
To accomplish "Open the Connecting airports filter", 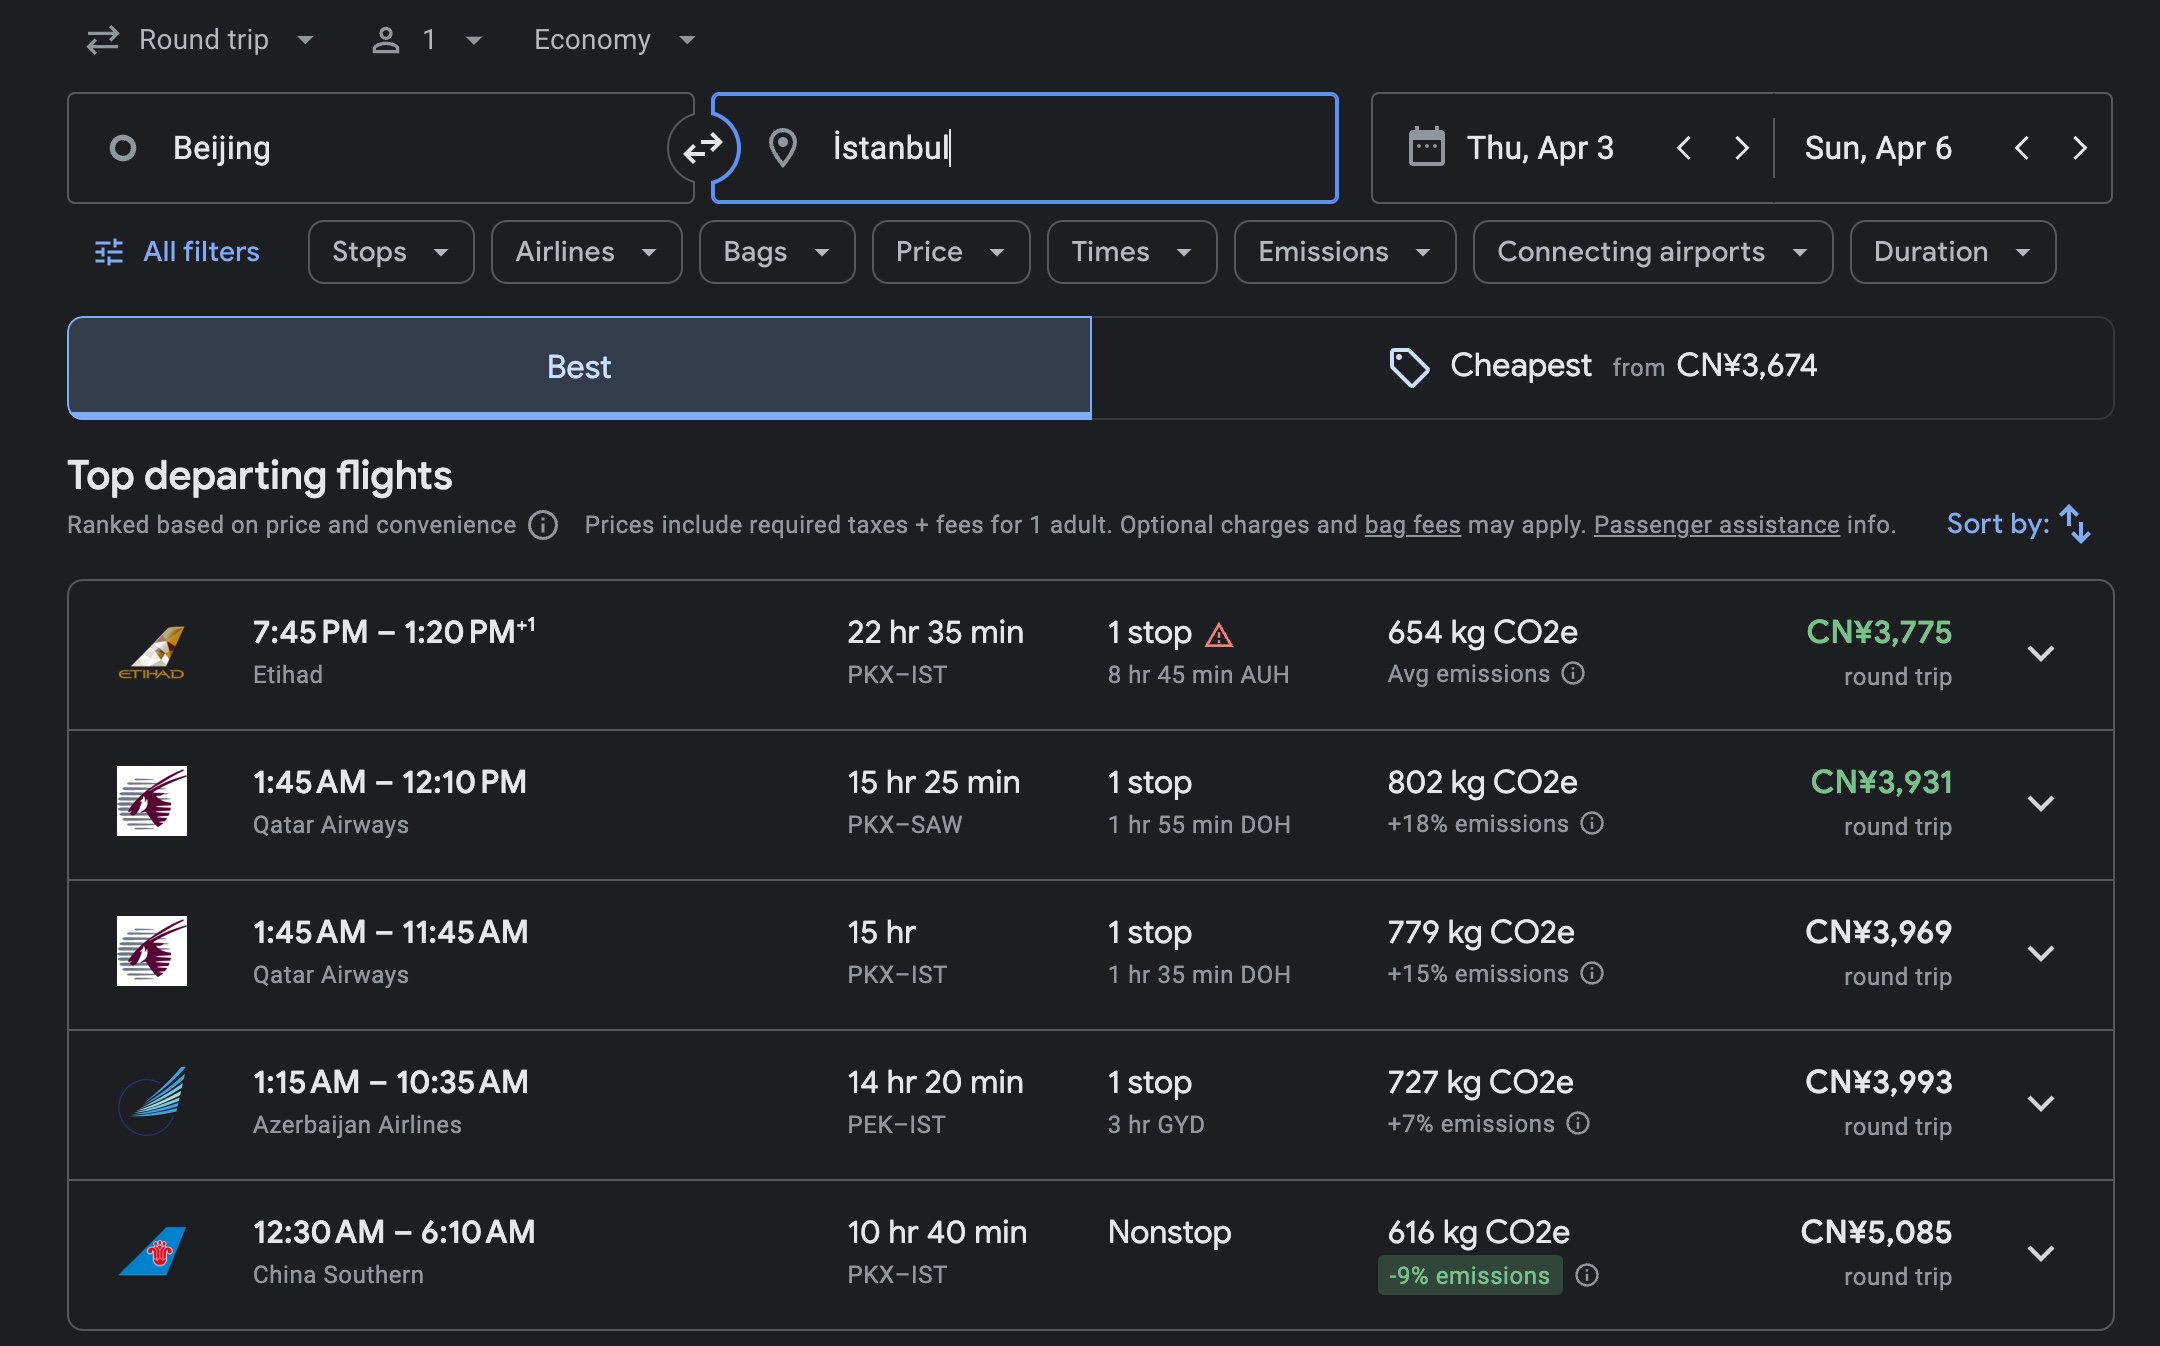I will tap(1653, 252).
